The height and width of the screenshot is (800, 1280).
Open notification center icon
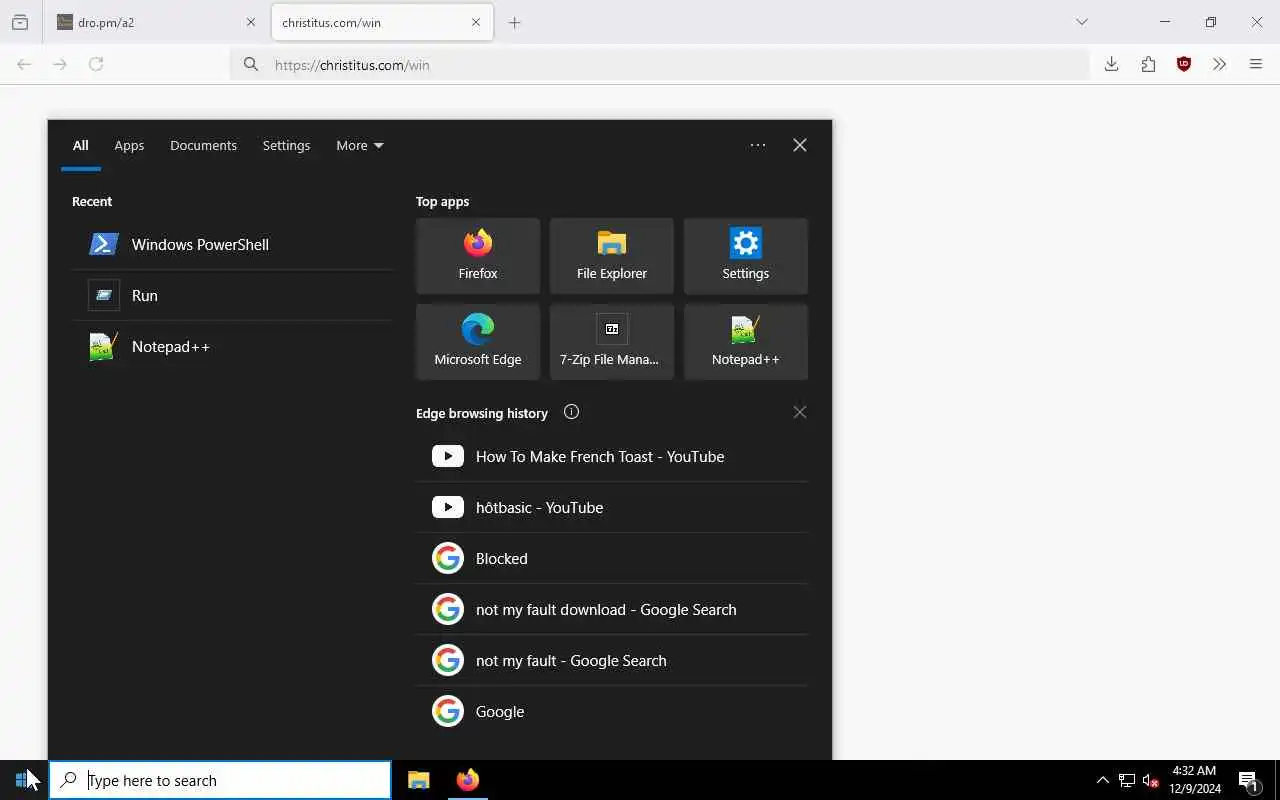point(1248,780)
